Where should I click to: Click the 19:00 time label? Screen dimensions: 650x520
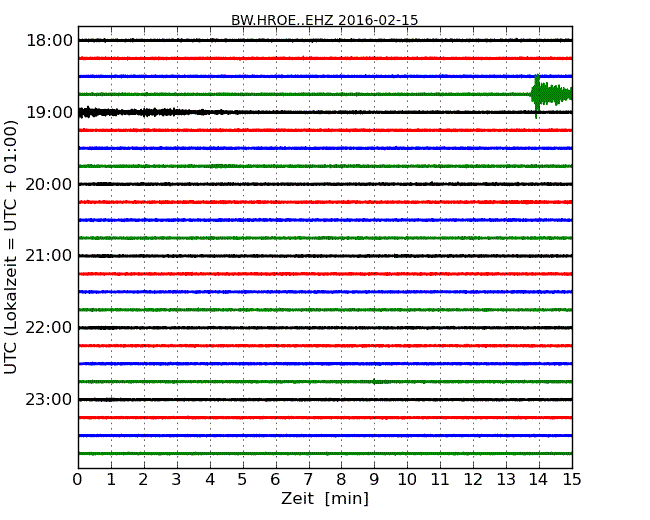click(x=49, y=112)
